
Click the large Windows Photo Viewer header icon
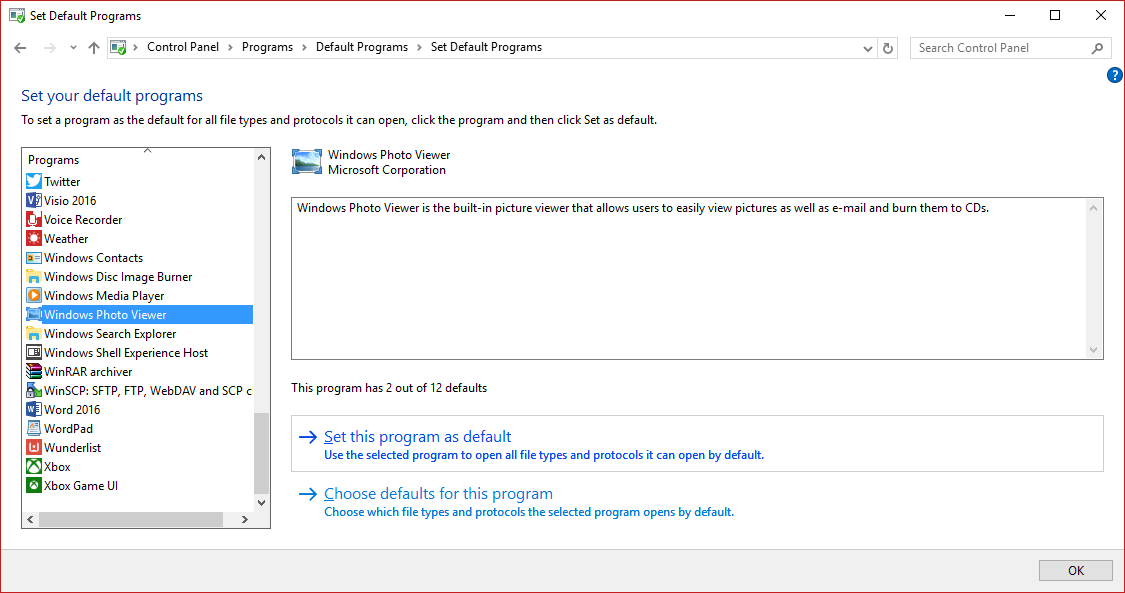307,162
